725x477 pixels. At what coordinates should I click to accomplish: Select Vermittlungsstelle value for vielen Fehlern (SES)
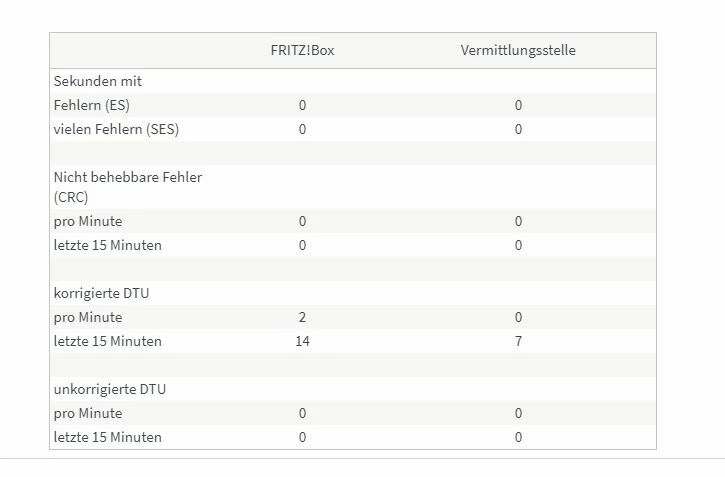tap(518, 129)
